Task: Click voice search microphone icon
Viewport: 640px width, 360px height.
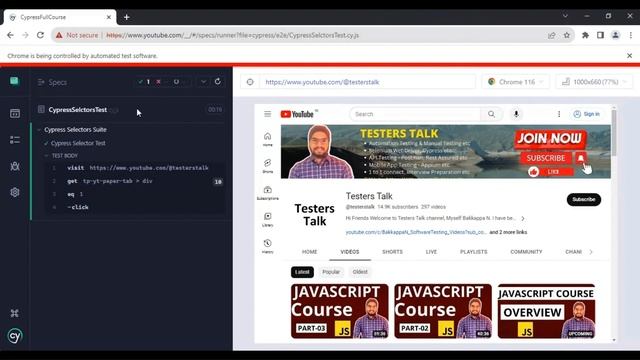Action: point(516,114)
